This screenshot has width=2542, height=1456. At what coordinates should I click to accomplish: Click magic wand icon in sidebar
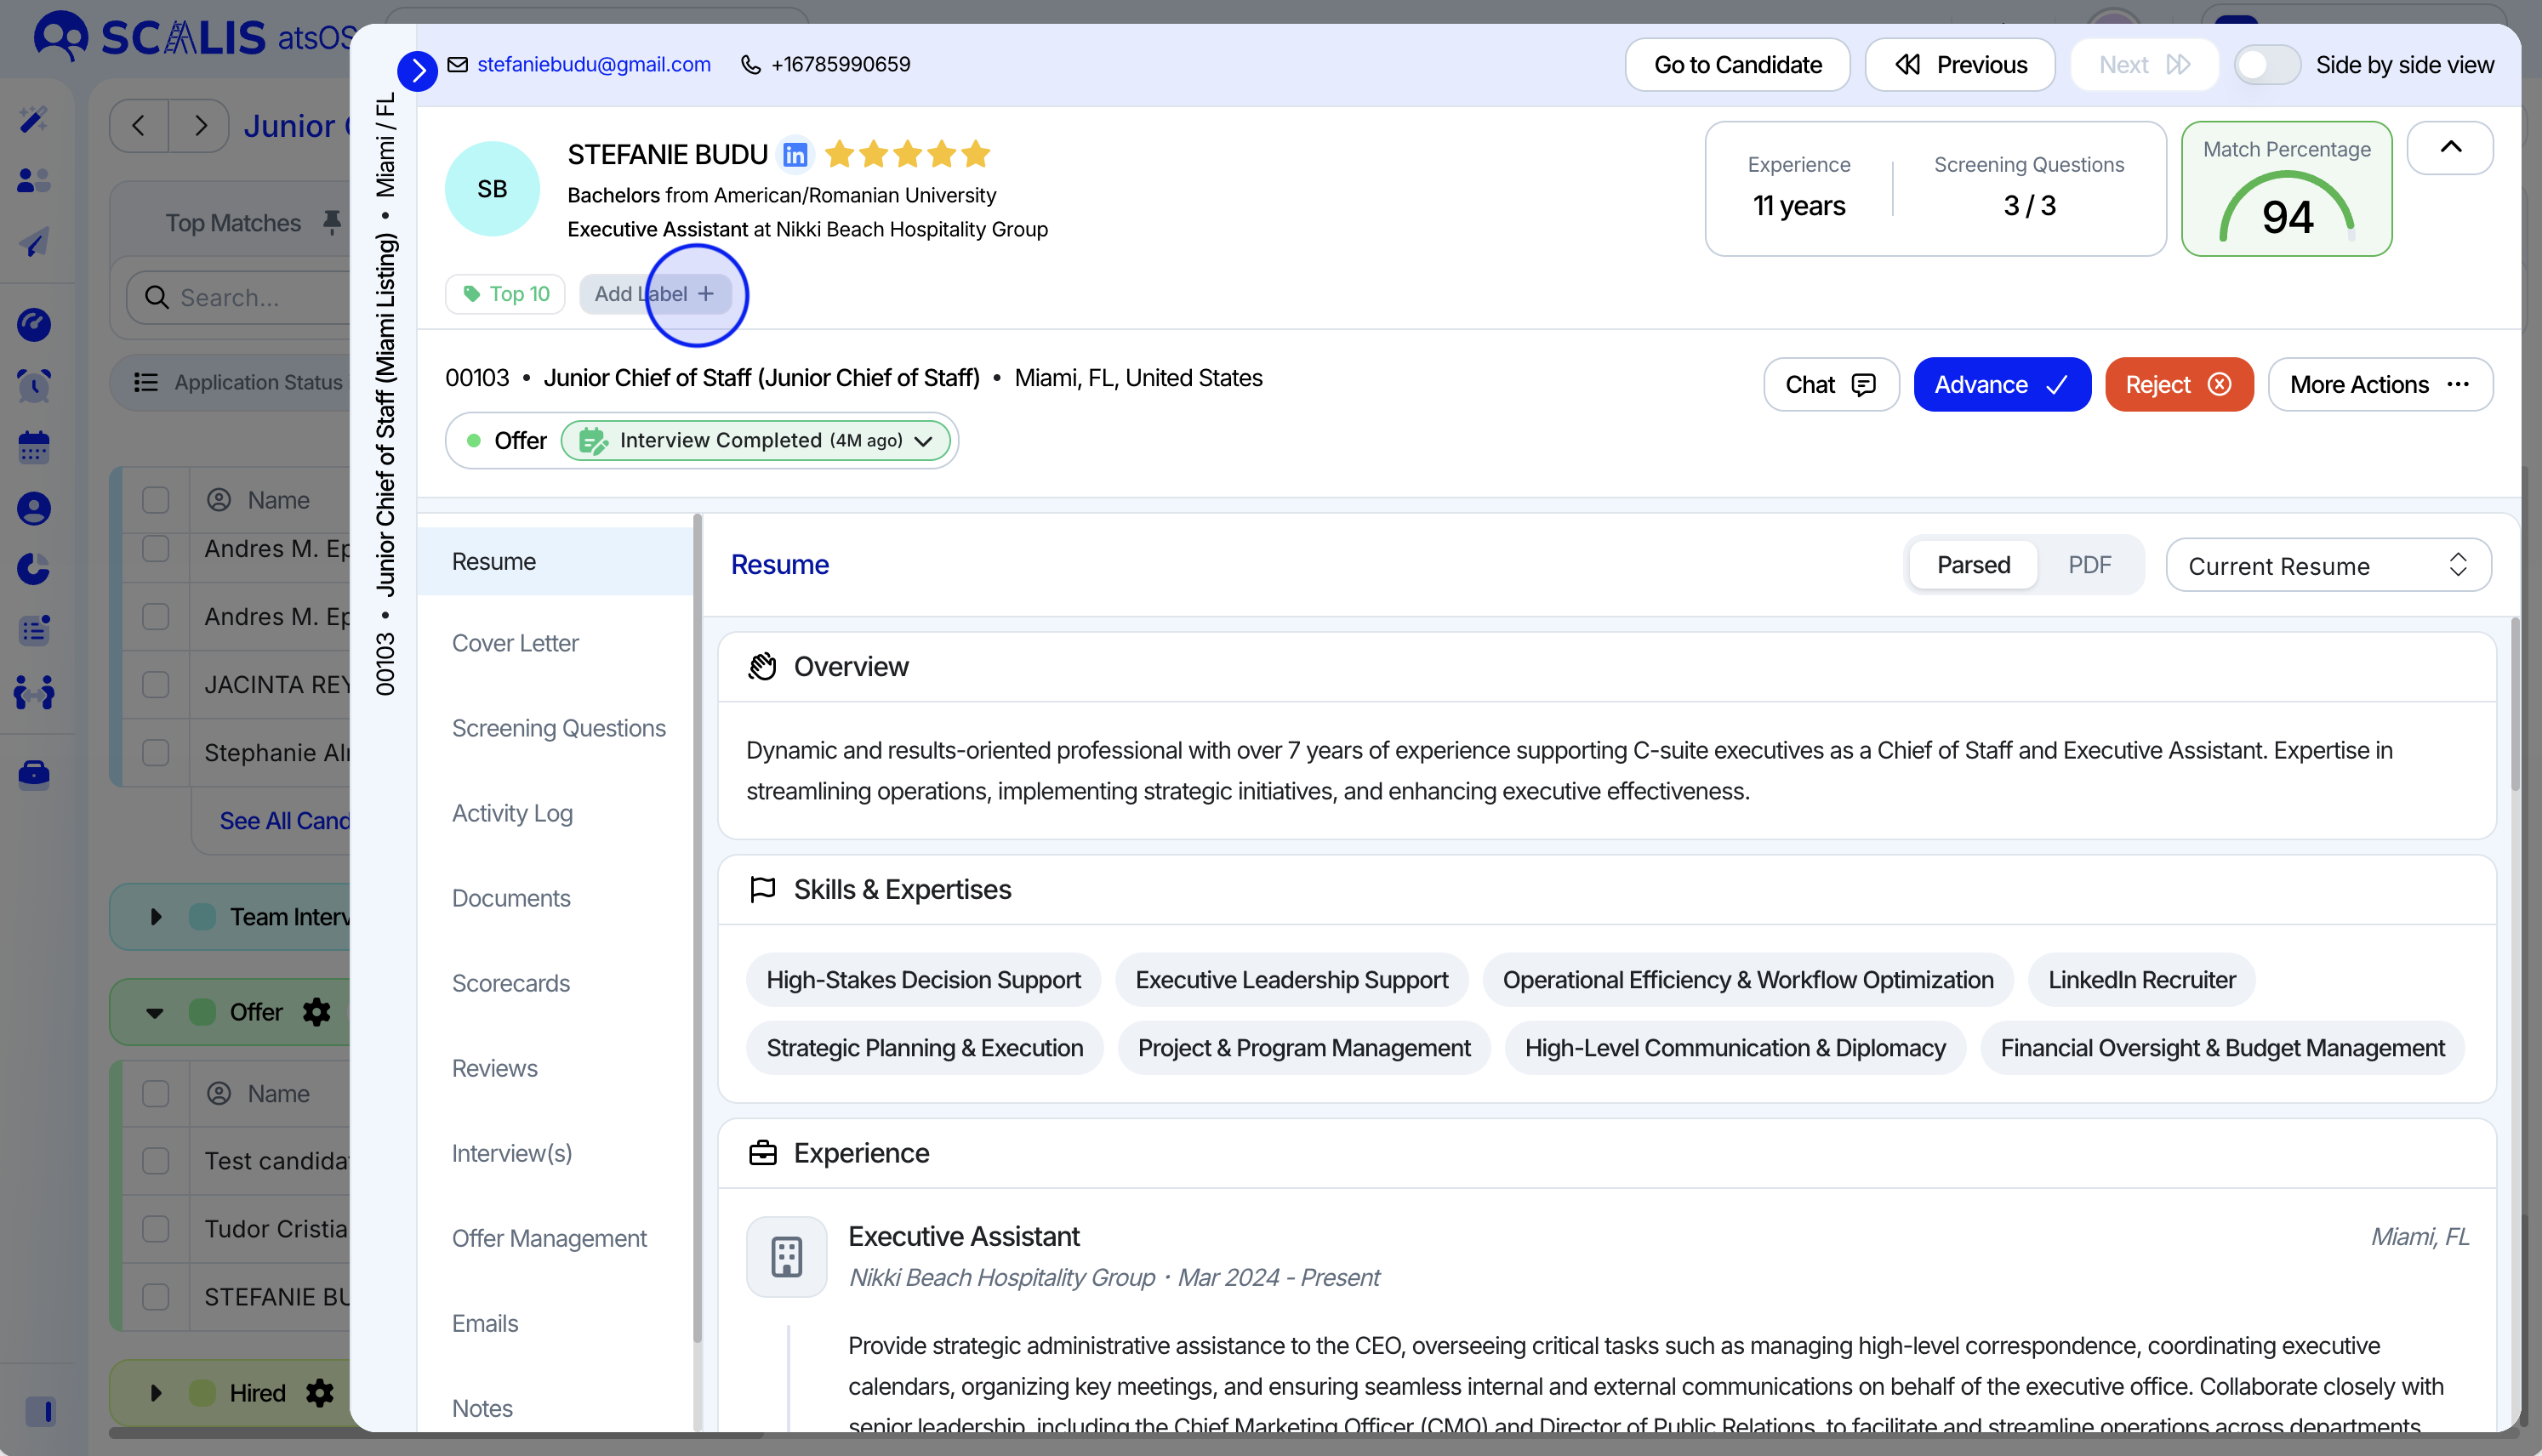(x=34, y=120)
